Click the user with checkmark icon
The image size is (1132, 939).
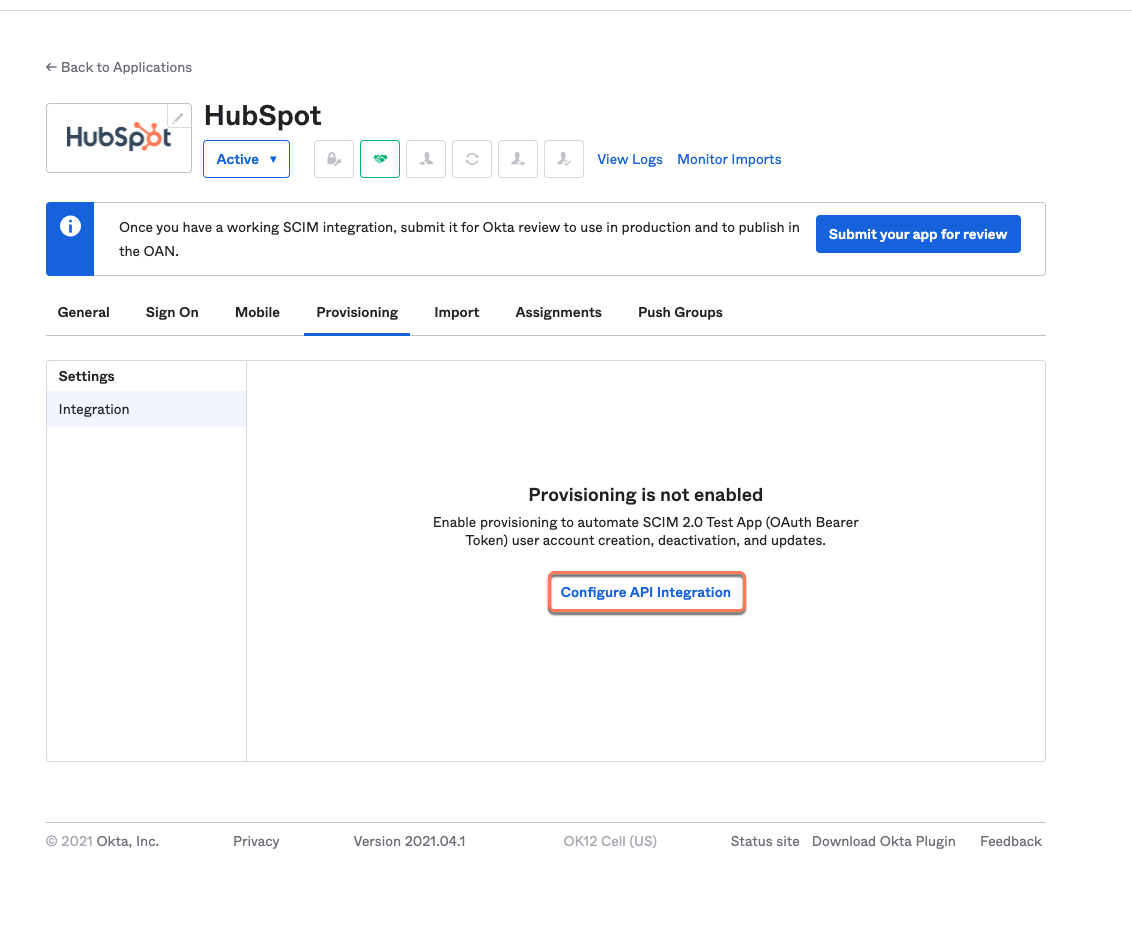coord(564,159)
